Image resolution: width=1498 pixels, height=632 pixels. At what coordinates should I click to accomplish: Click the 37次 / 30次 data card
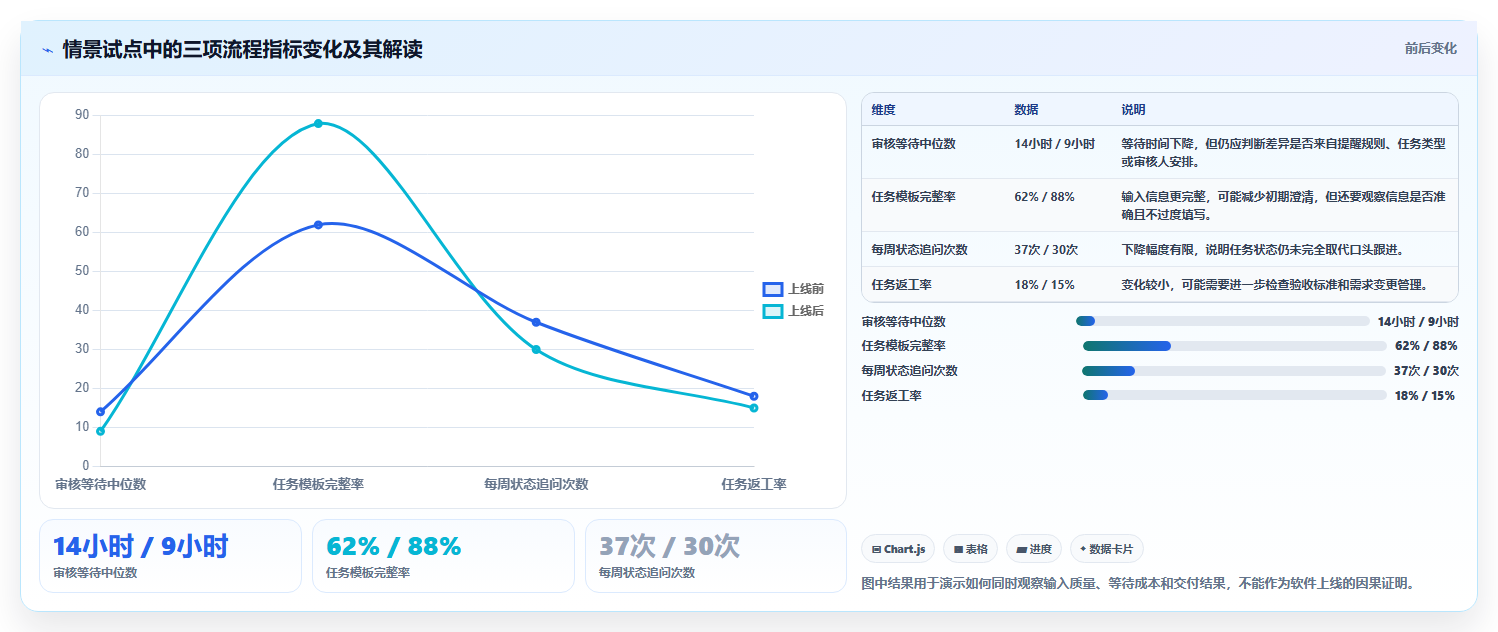[716, 556]
